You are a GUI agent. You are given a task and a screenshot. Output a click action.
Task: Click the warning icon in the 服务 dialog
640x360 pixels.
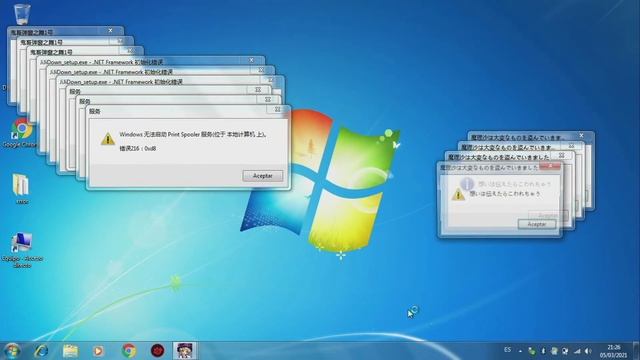(108, 139)
